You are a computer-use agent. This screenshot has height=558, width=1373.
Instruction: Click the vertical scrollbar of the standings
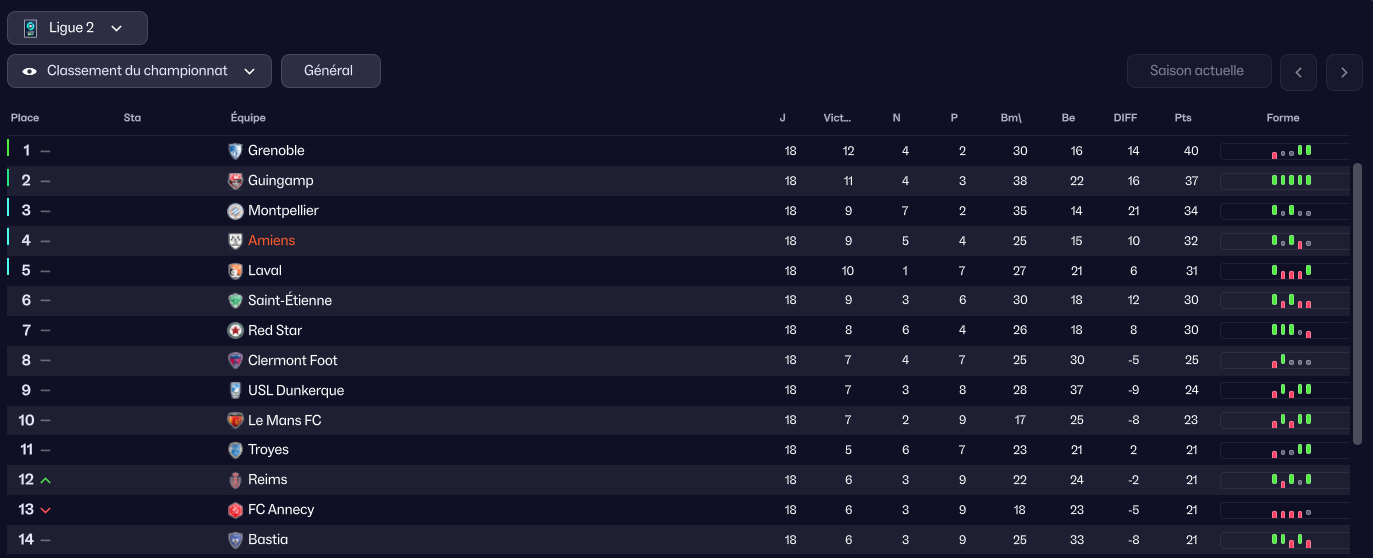1357,300
